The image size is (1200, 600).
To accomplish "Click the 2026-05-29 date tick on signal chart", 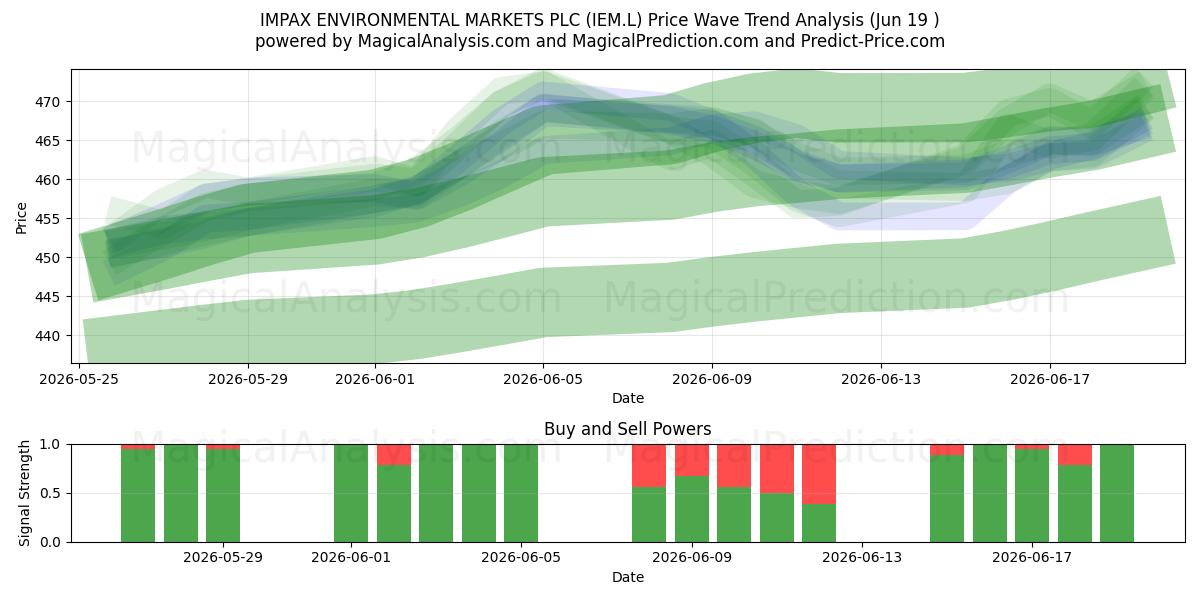I will (223, 558).
